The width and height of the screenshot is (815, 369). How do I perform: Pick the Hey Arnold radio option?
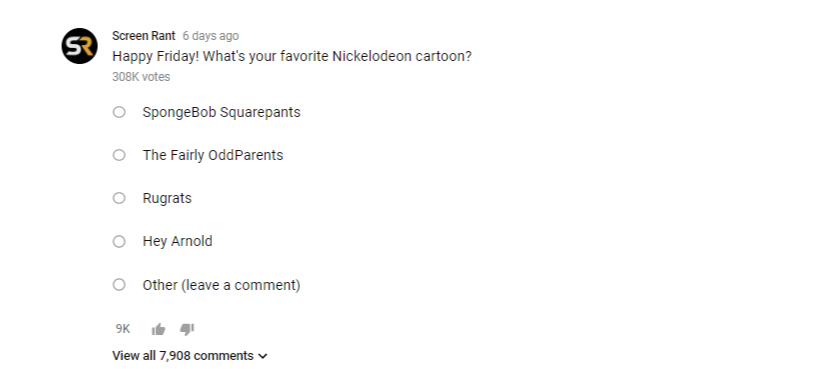coord(119,241)
